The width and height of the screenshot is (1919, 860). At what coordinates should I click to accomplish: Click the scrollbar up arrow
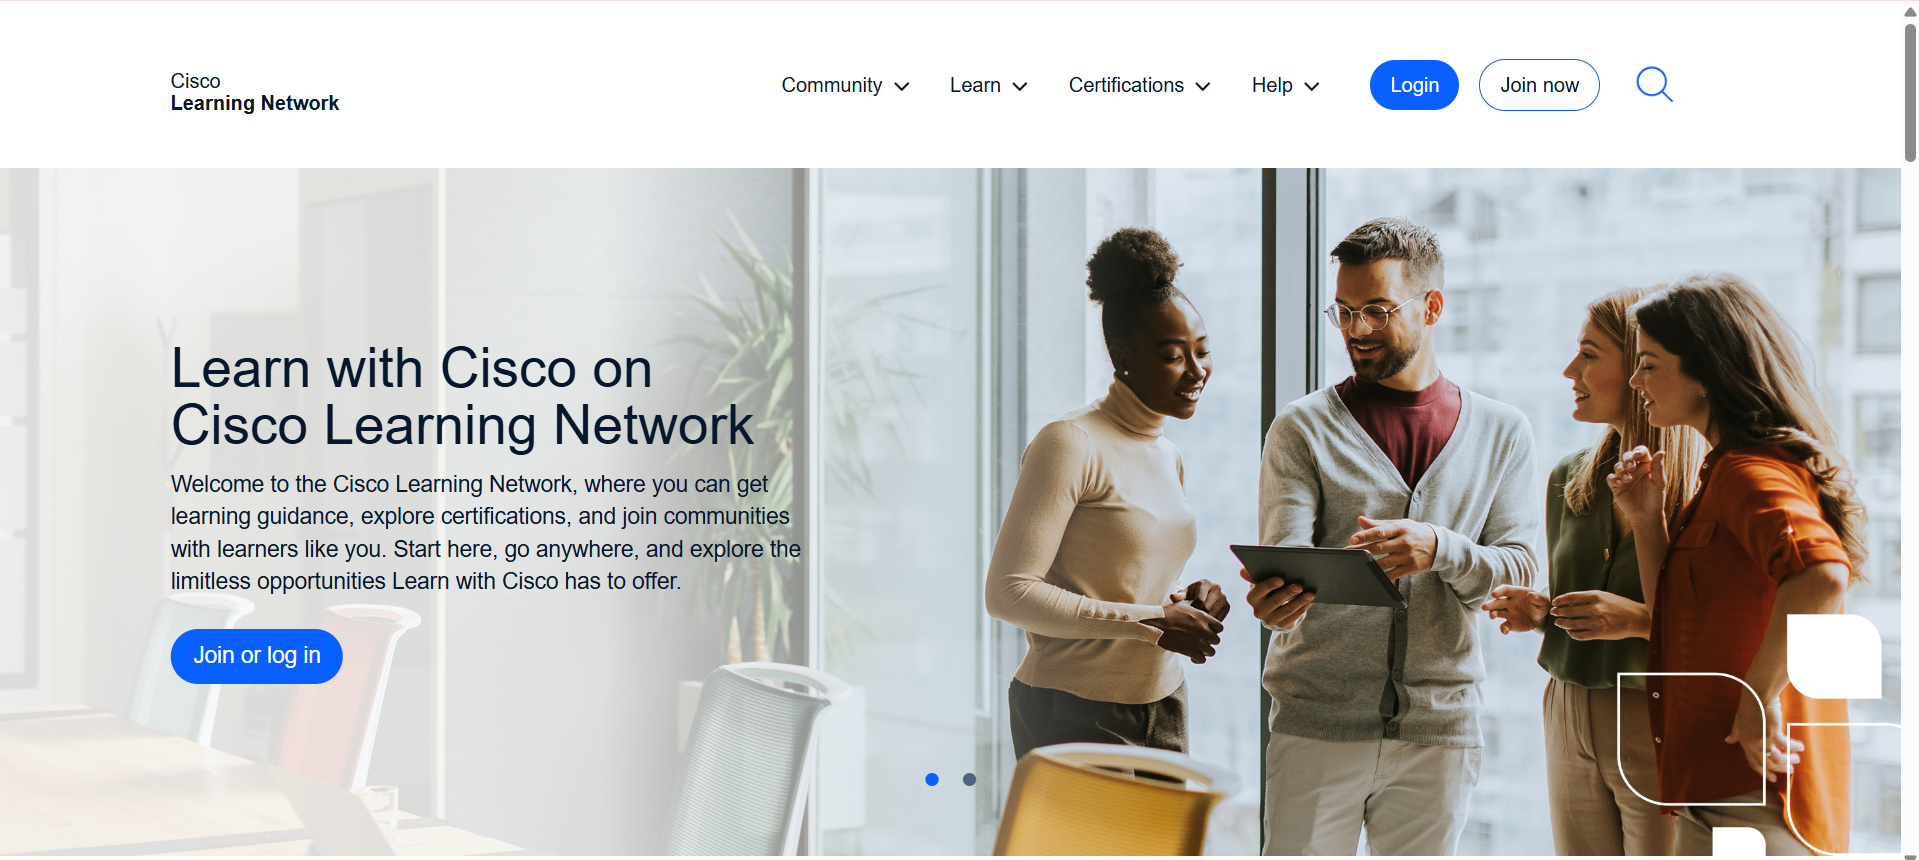1910,11
